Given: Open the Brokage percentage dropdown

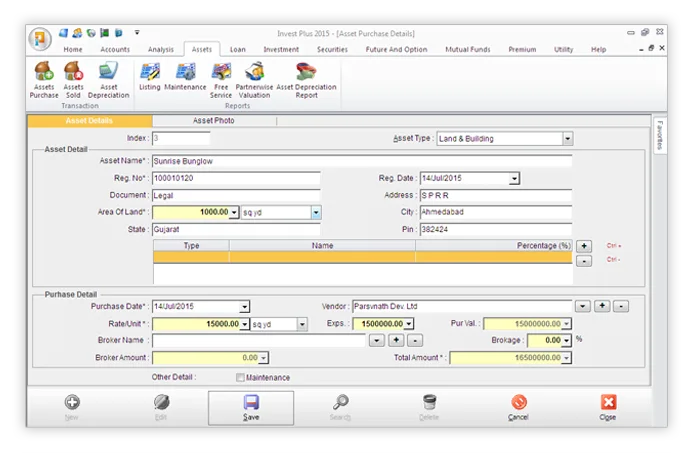Looking at the screenshot, I should coord(567,340).
